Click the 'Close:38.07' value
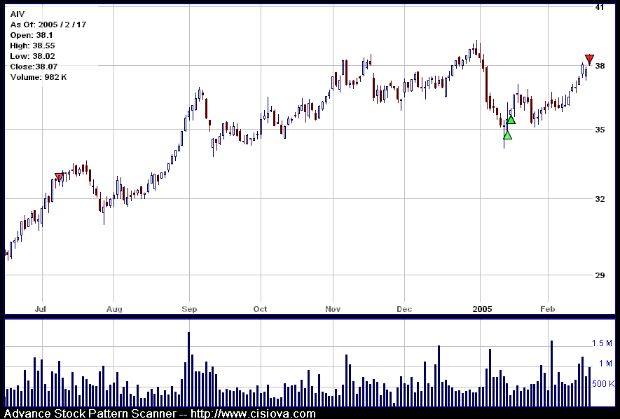620x419 pixels. click(34, 66)
